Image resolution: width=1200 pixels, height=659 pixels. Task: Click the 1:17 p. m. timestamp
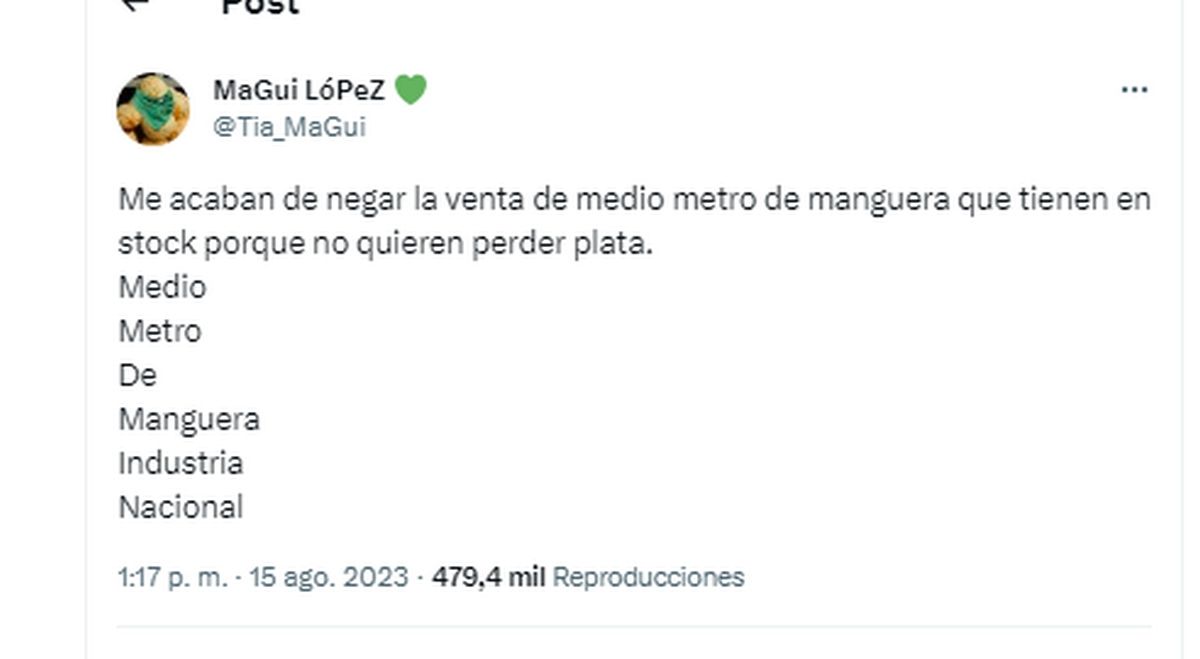[173, 577]
